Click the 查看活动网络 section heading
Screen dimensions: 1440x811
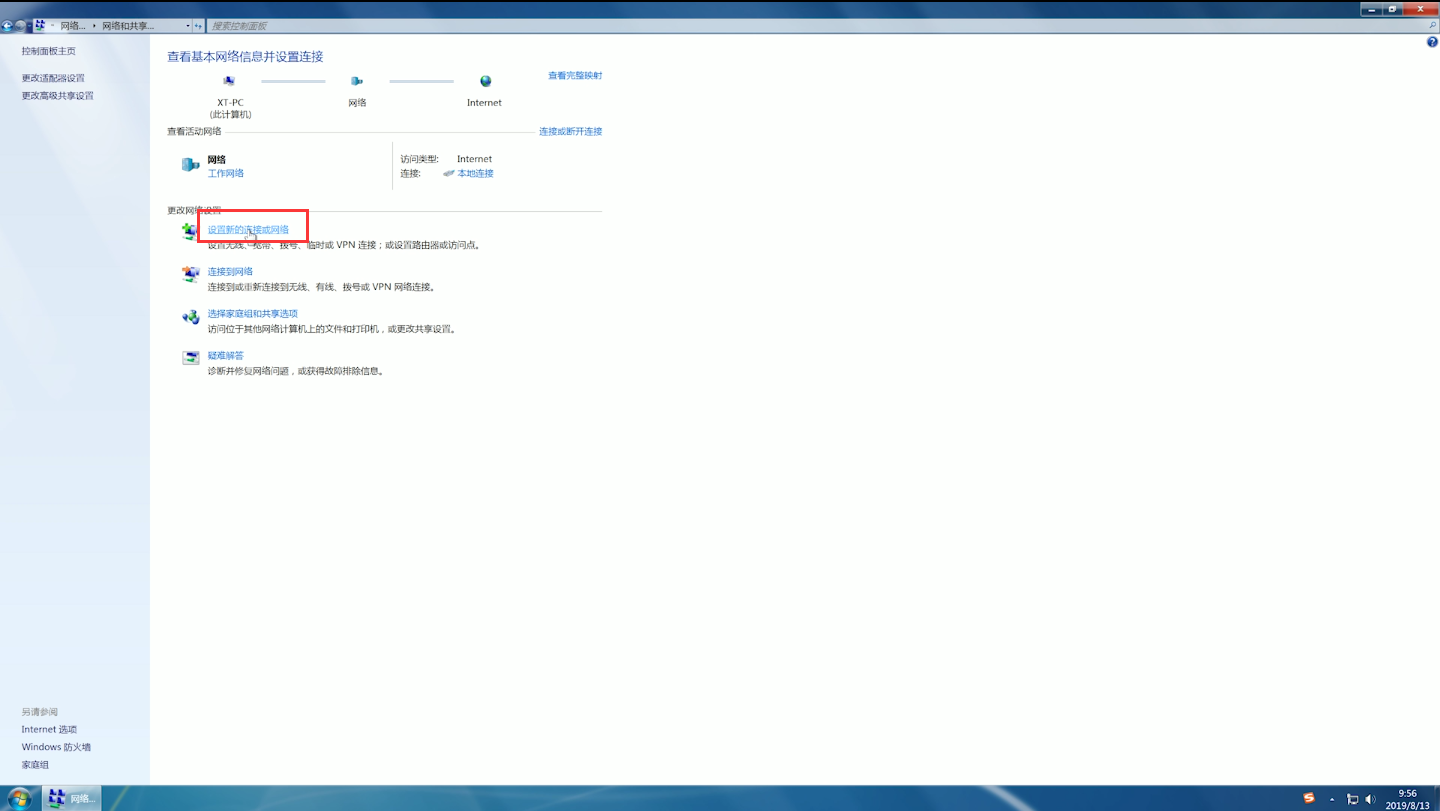tap(194, 132)
